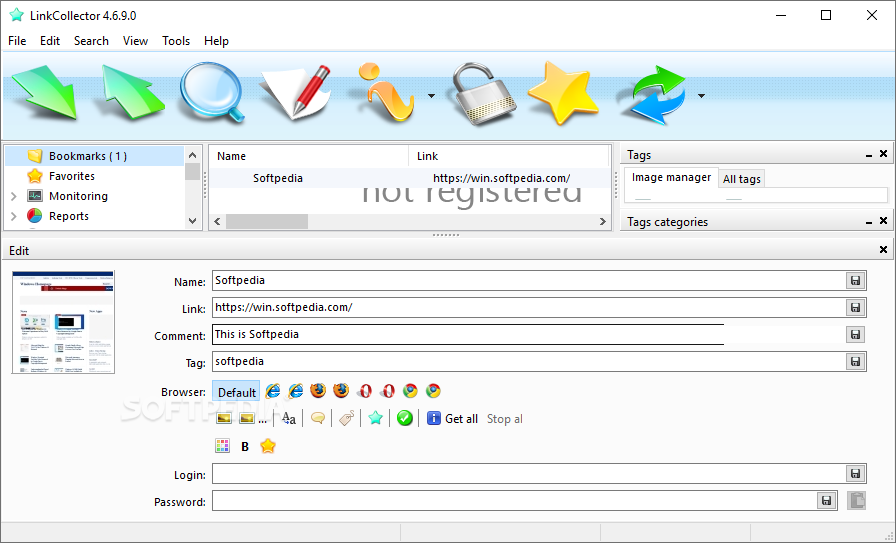896x543 pixels.
Task: Click the green down-arrow import toolbar icon
Action: [44, 92]
